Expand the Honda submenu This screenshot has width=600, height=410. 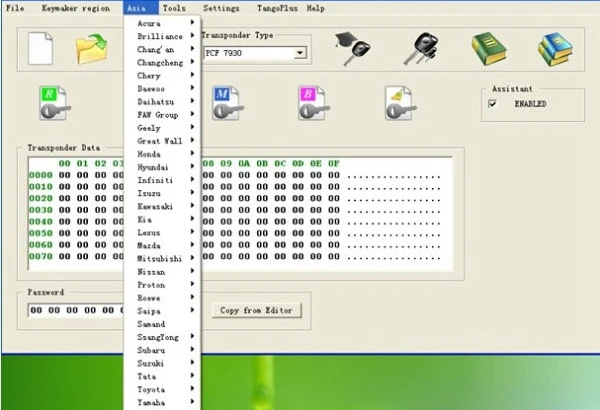coord(162,154)
